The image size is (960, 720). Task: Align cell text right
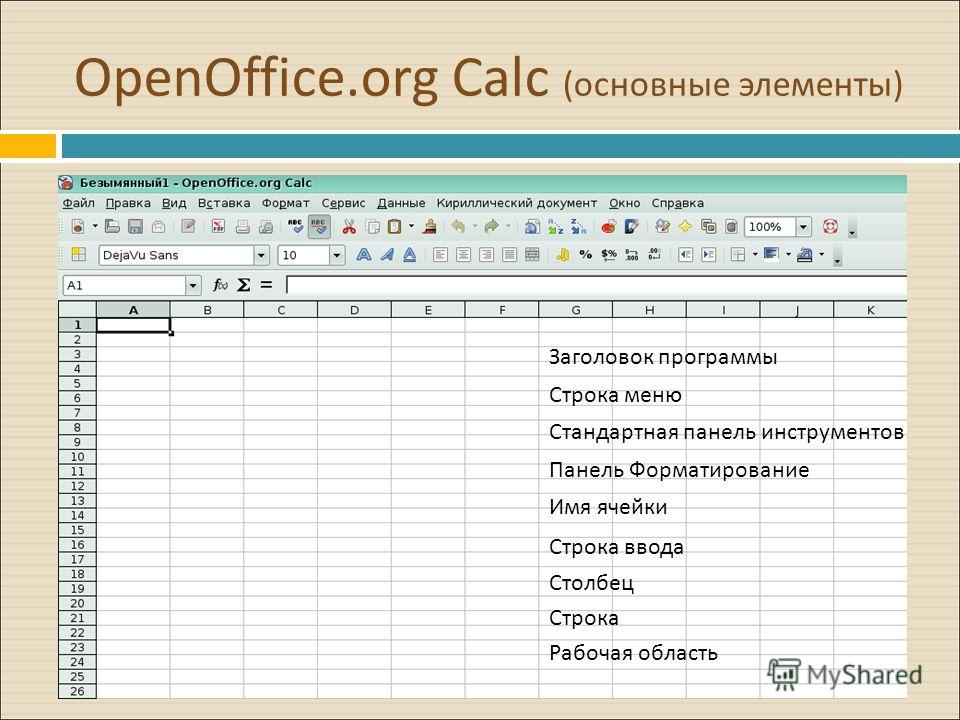pos(486,255)
